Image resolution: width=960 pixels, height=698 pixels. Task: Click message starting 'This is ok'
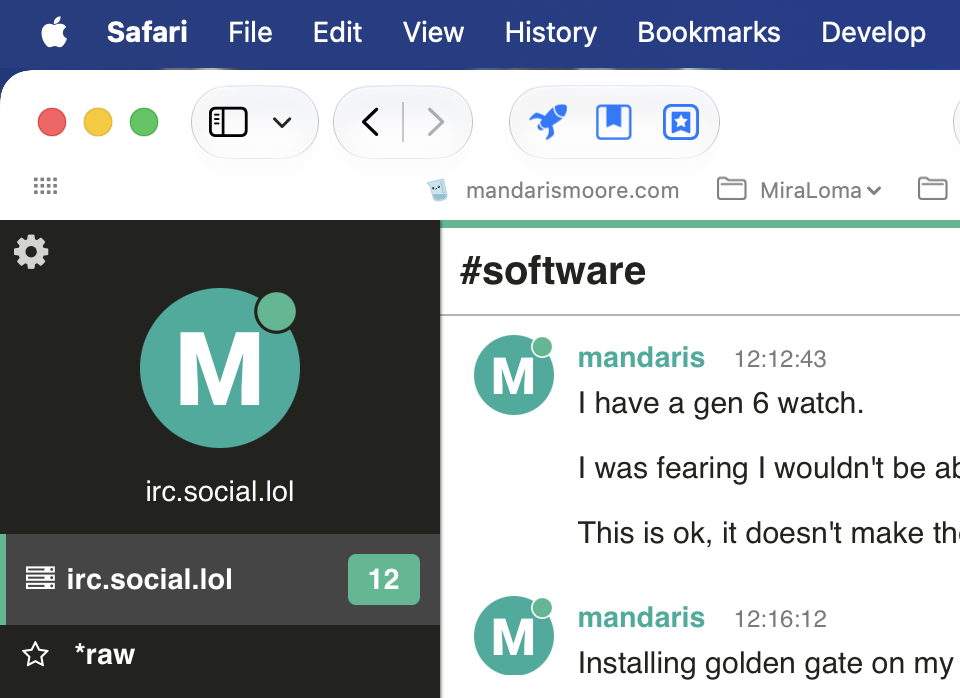click(x=769, y=533)
